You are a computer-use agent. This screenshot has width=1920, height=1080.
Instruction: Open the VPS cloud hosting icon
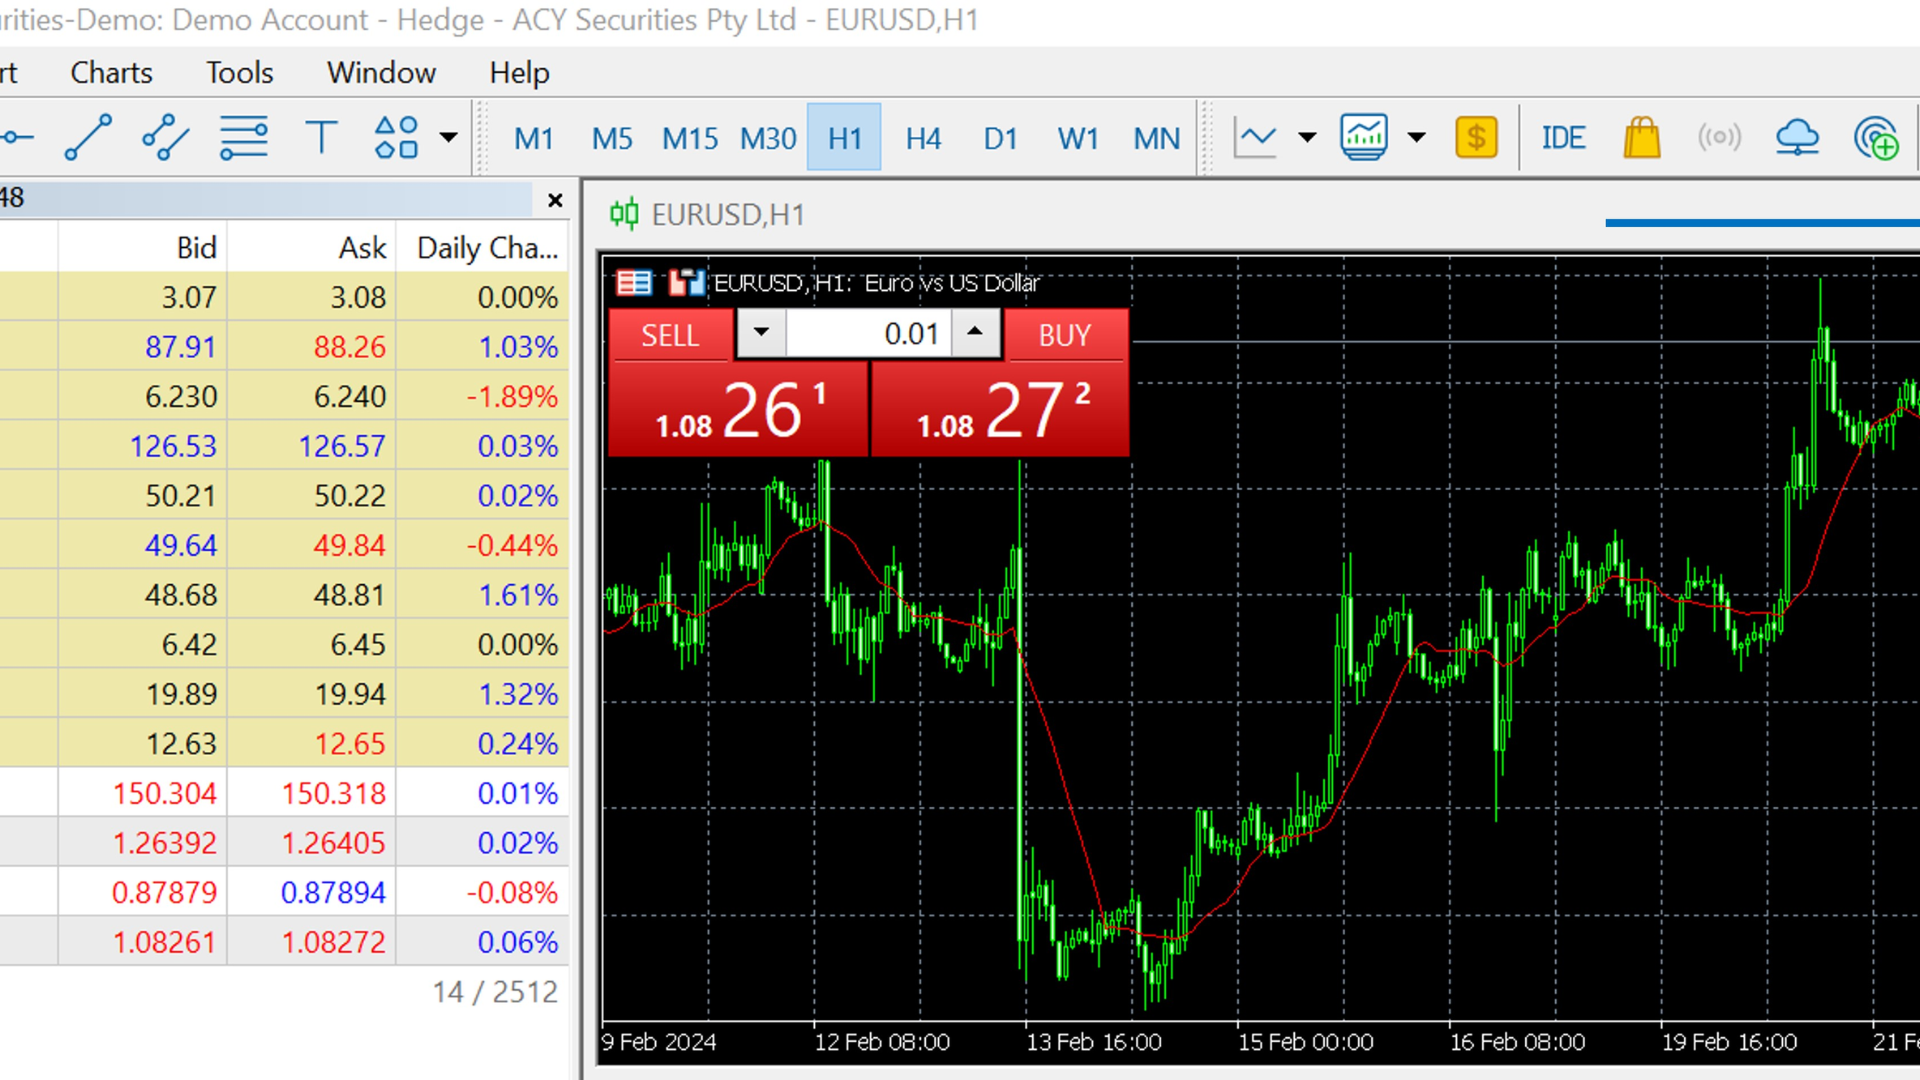tap(1797, 137)
